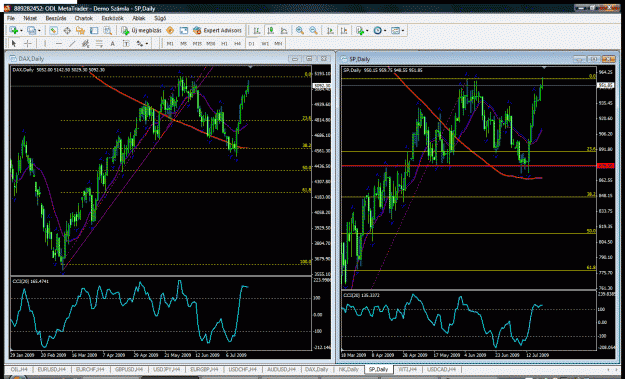Open the Chartok menu
Image resolution: width=625 pixels, height=379 pixels.
[83, 18]
